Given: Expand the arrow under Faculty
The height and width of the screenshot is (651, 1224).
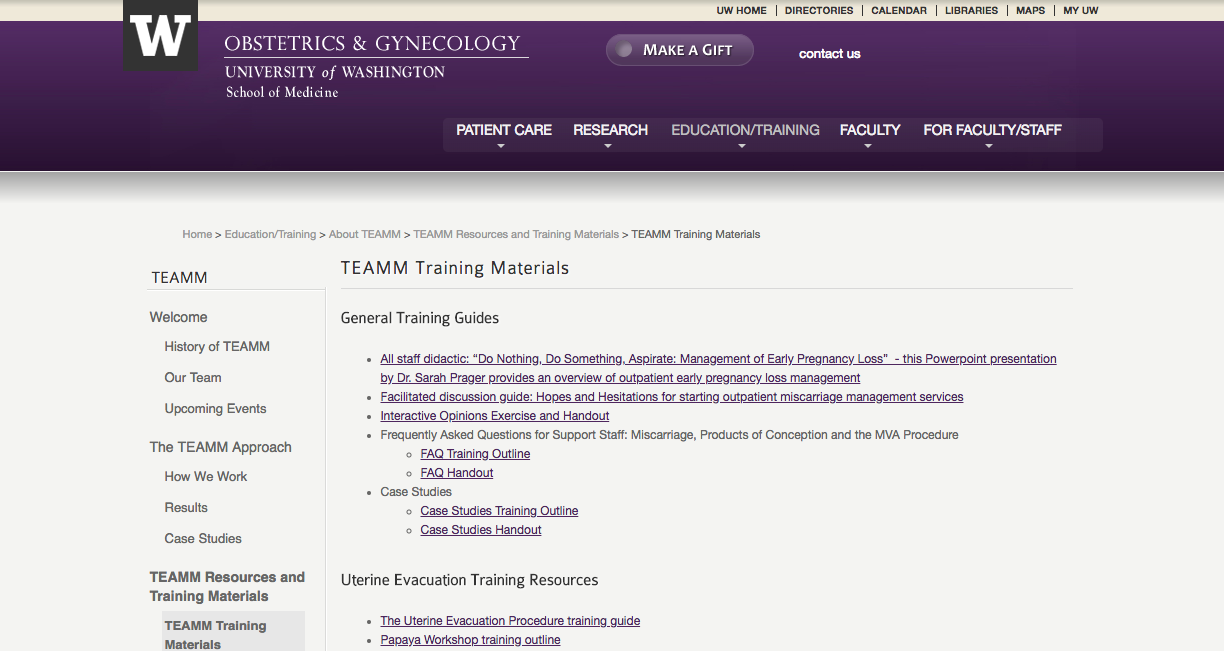Looking at the screenshot, I should (868, 146).
